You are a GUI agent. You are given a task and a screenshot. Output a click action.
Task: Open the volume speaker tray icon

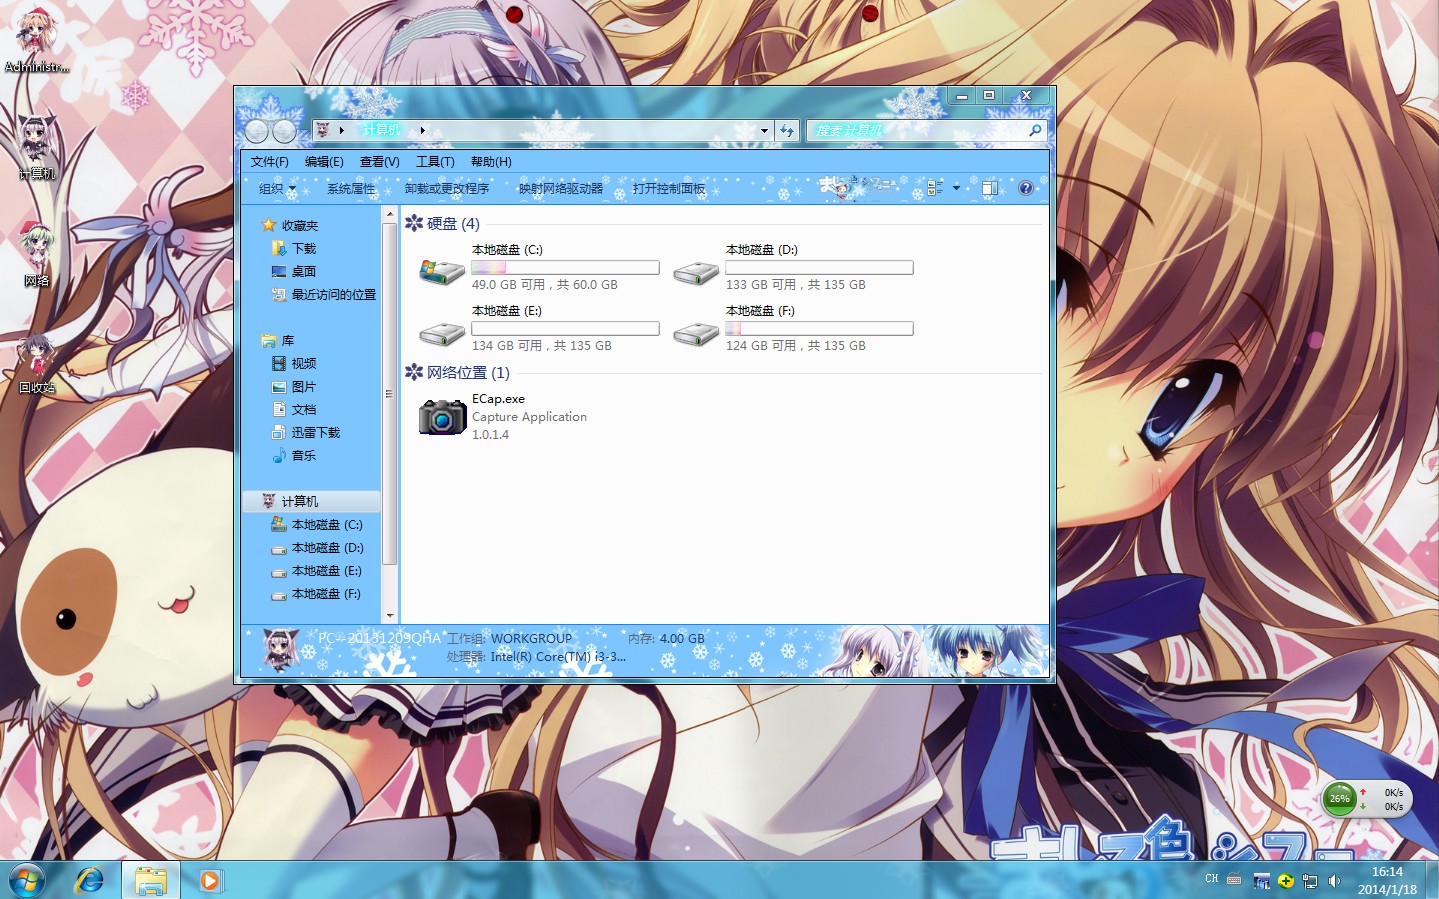(x=1334, y=881)
